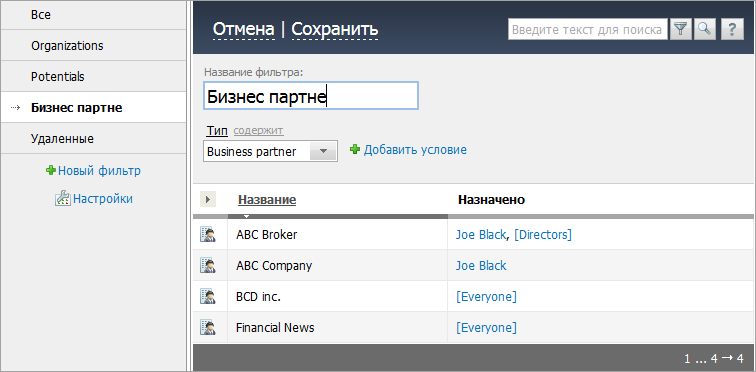This screenshot has height=372, width=756.
Task: Click the contact icon in ABC Company row
Action: pos(207,266)
